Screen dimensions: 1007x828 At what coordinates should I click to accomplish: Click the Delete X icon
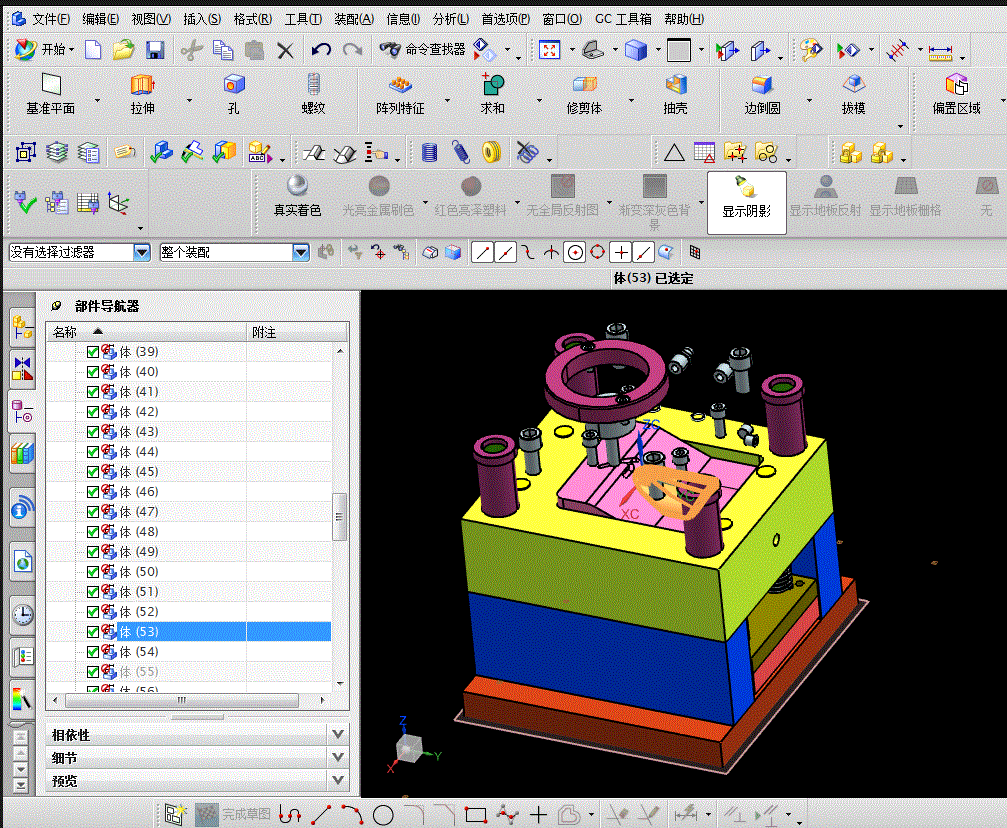[285, 50]
